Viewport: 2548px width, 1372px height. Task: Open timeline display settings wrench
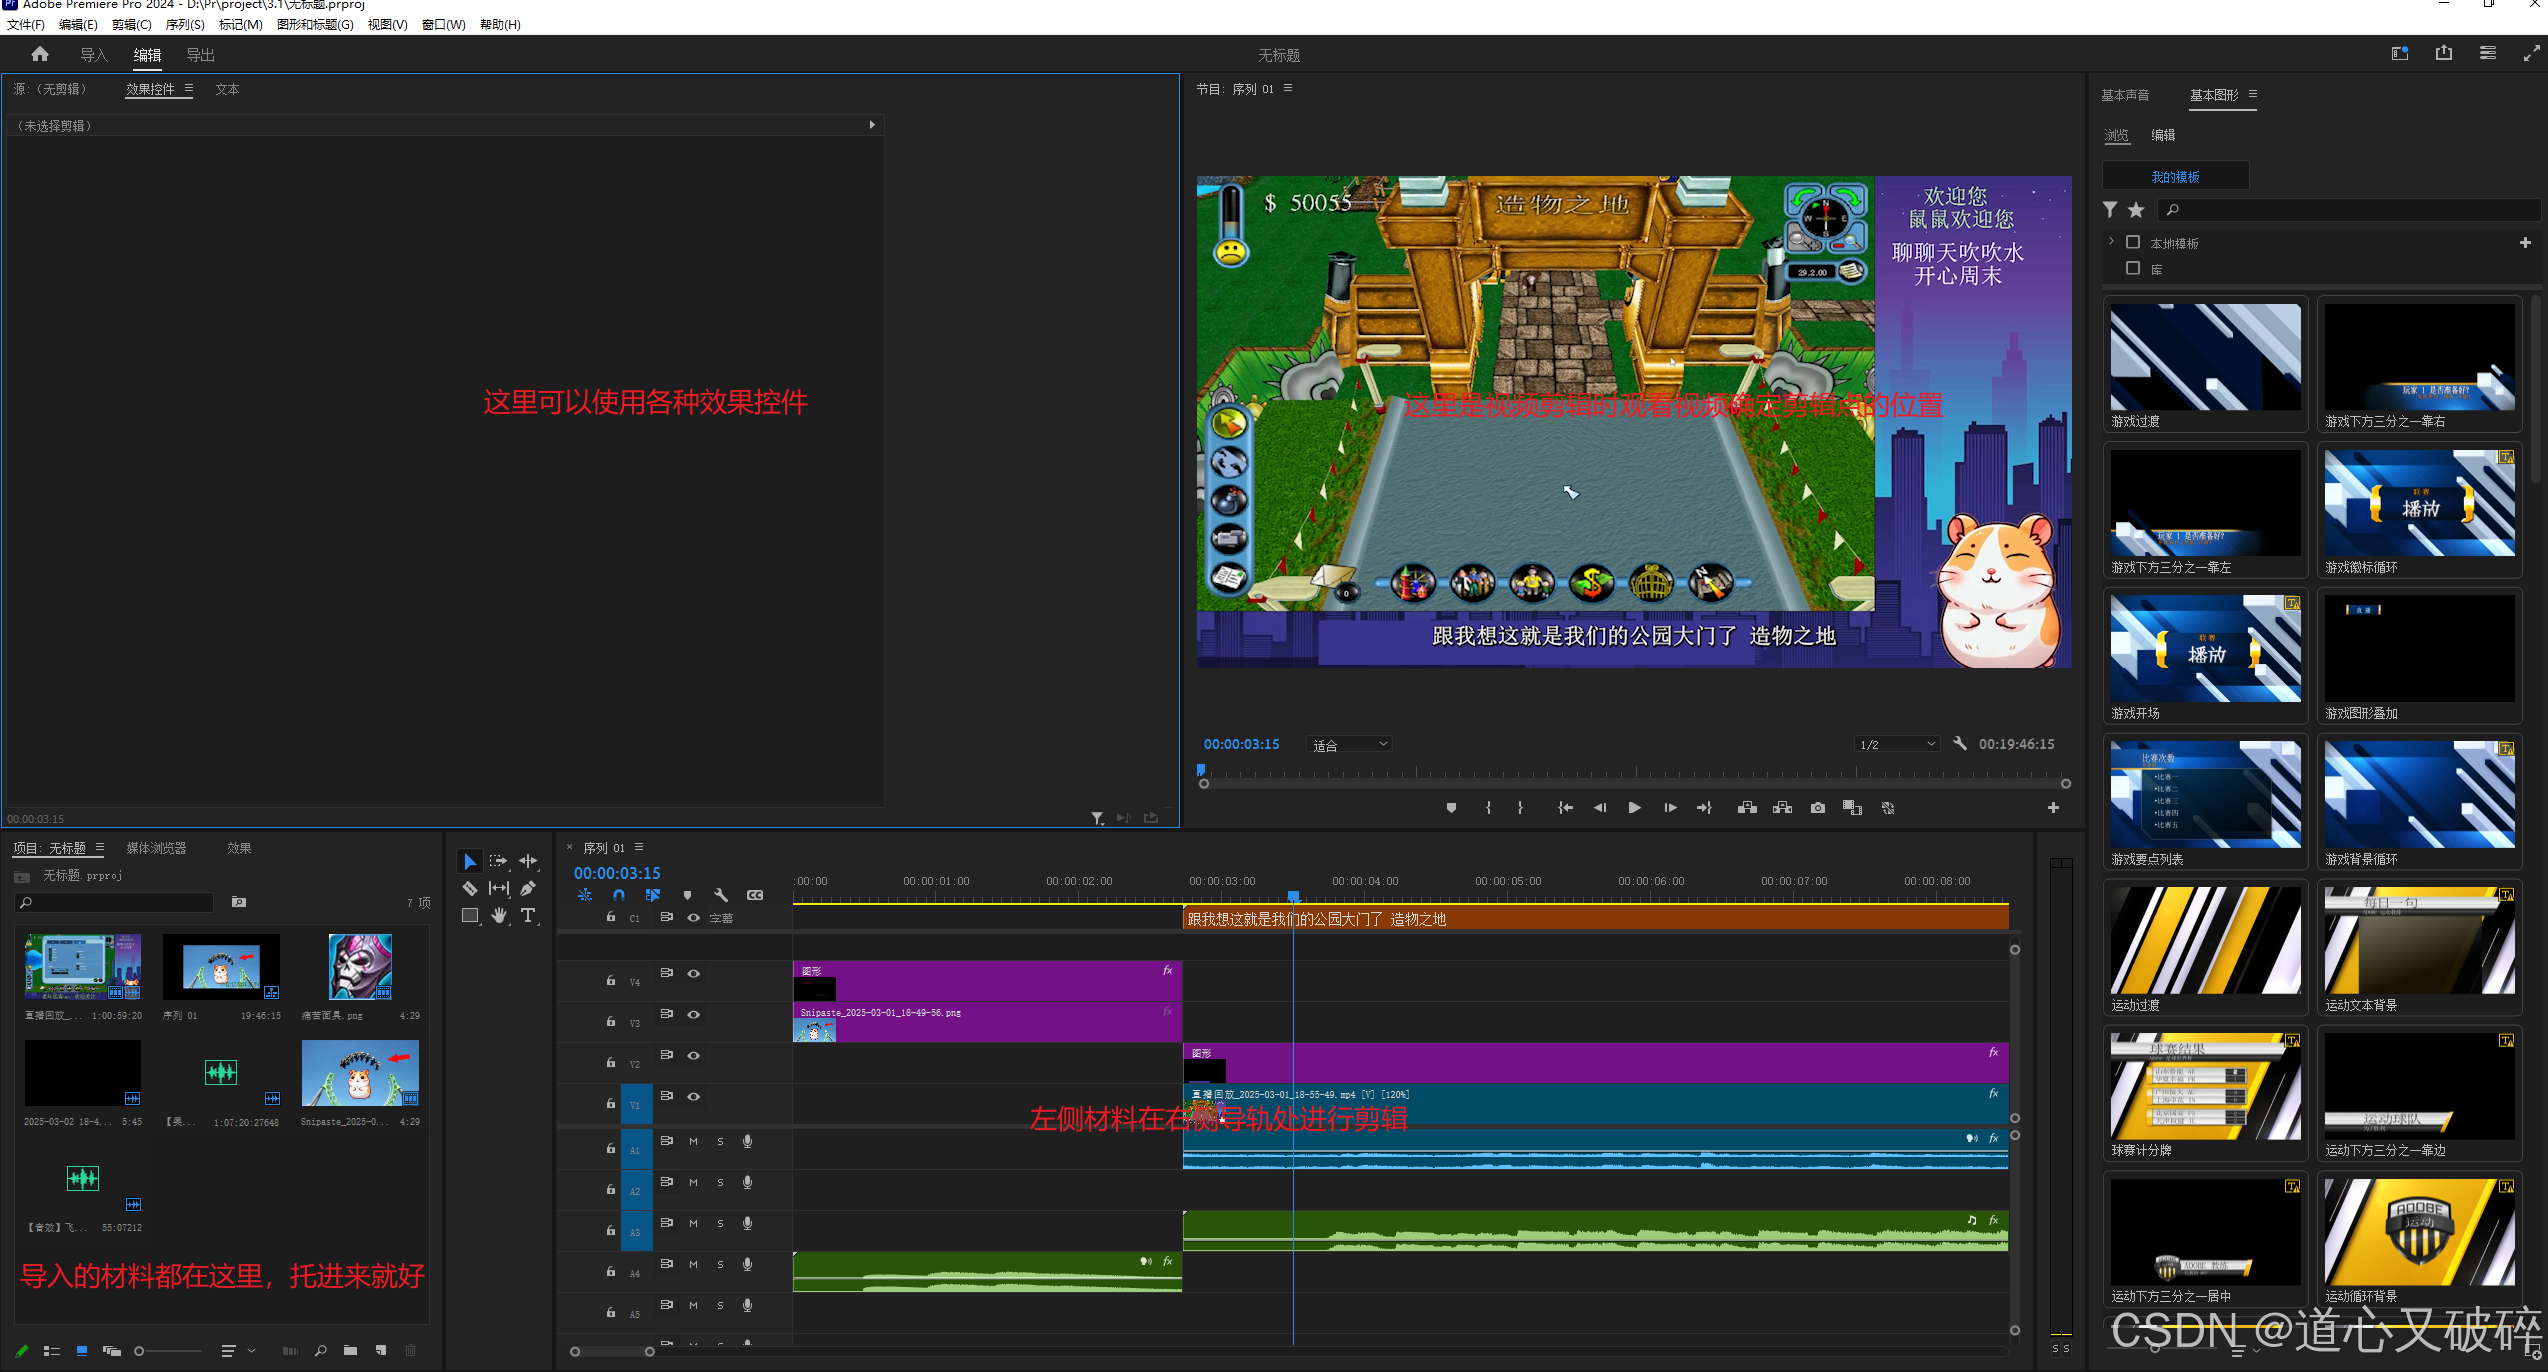tap(721, 895)
